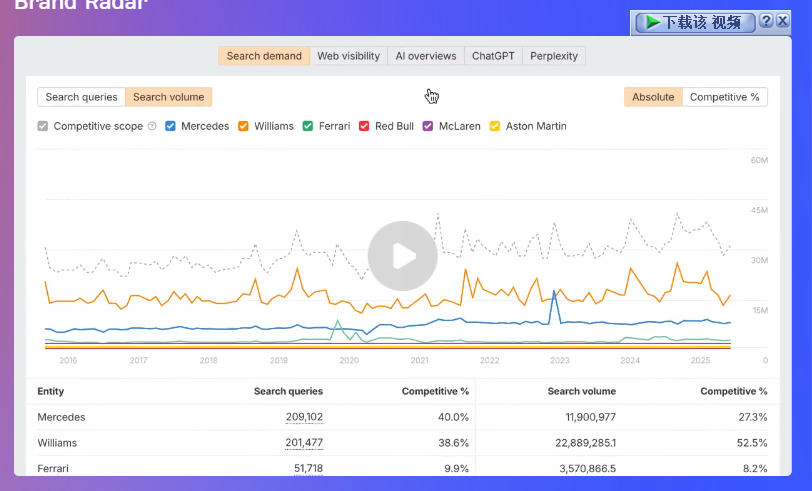
Task: Choose Search volume view
Action: (168, 97)
